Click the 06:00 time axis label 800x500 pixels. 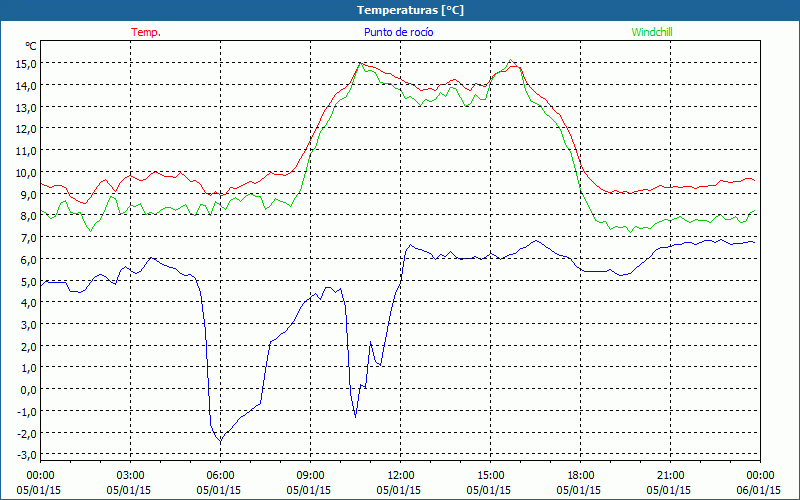[220, 475]
